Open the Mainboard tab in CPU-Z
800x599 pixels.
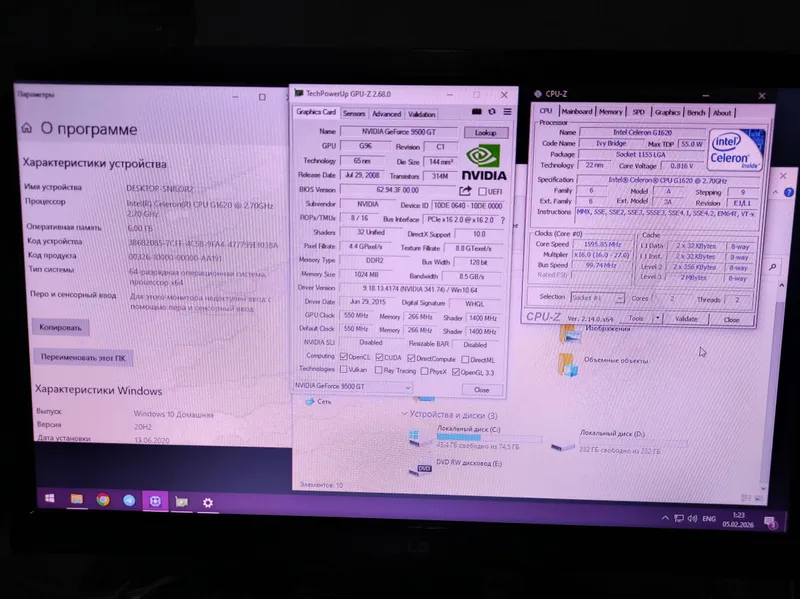(x=577, y=112)
